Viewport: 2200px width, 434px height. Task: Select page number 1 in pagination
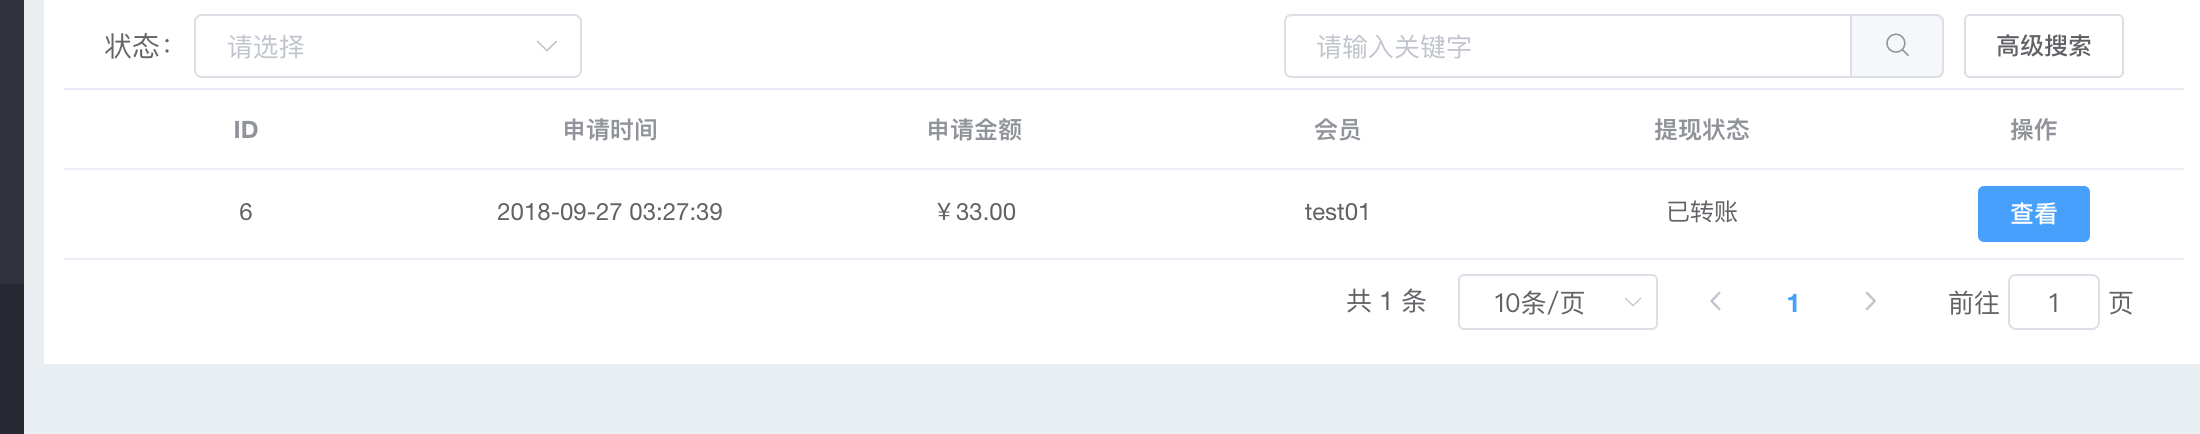[1793, 303]
